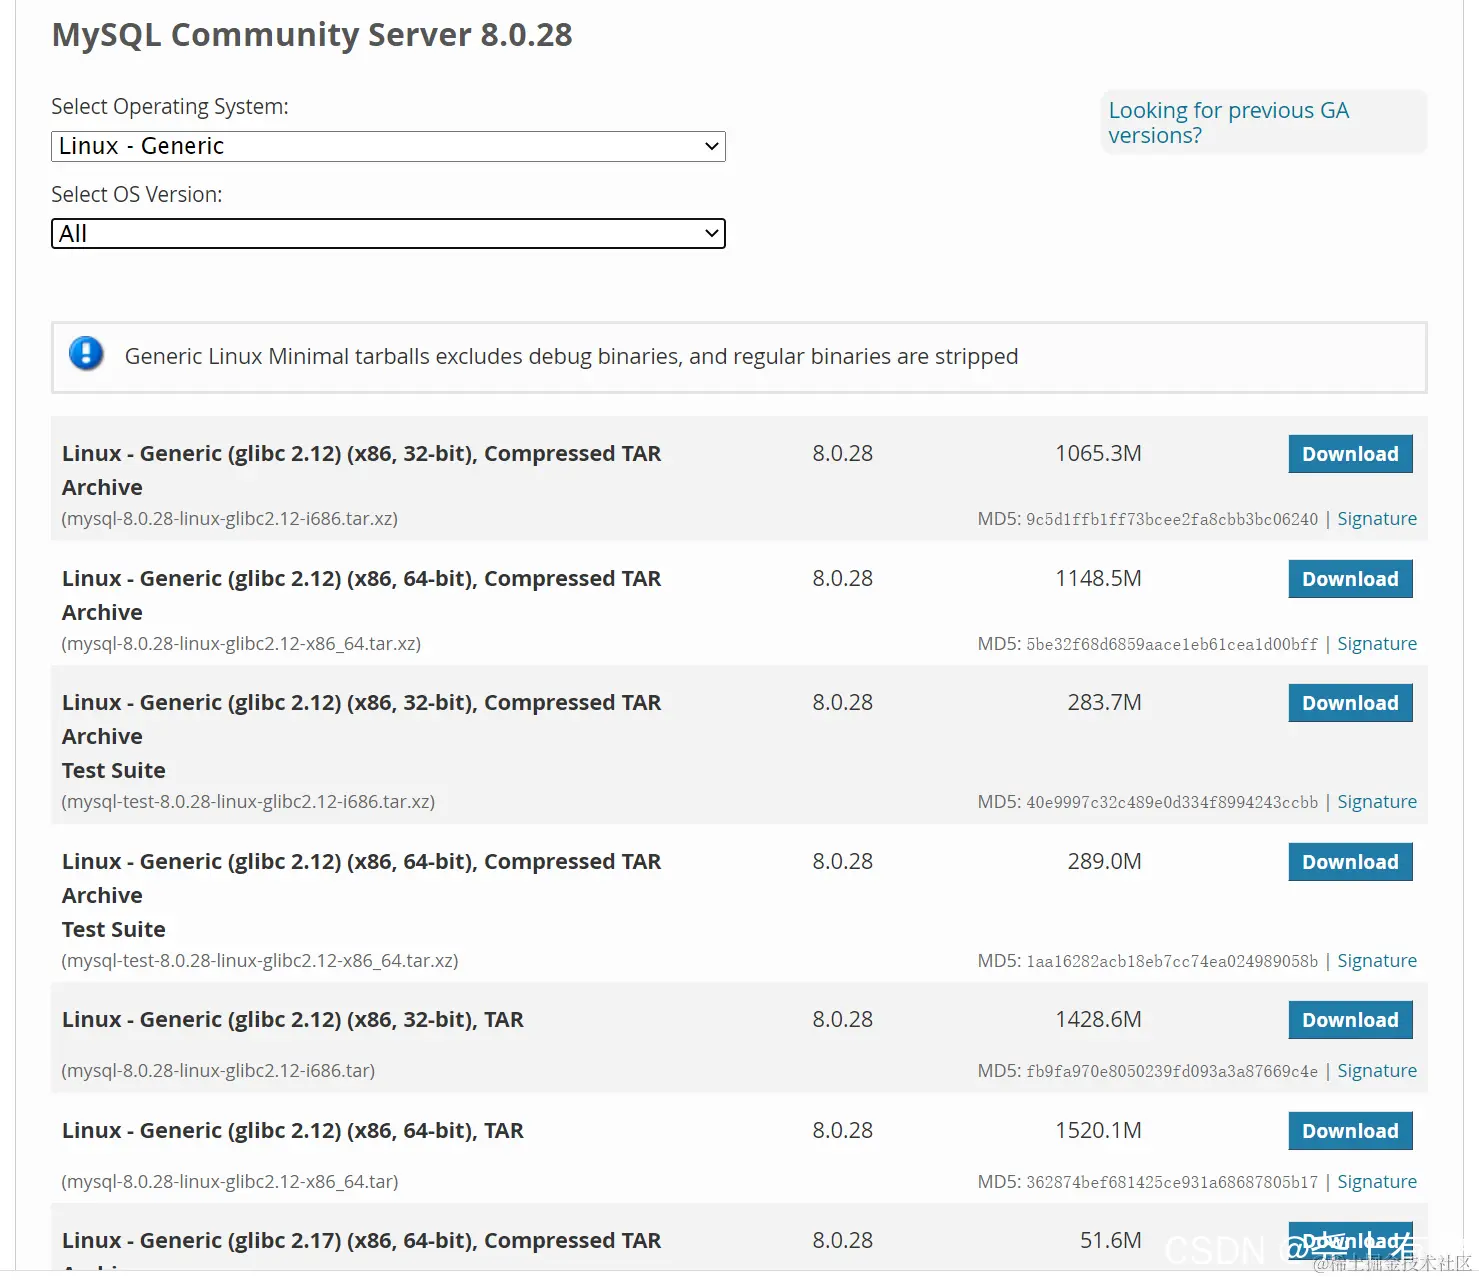The image size is (1479, 1280).
Task: Click filename (mysql-8.0.28-linux-glibc2.12-i686.tar.xz)
Action: pos(230,519)
